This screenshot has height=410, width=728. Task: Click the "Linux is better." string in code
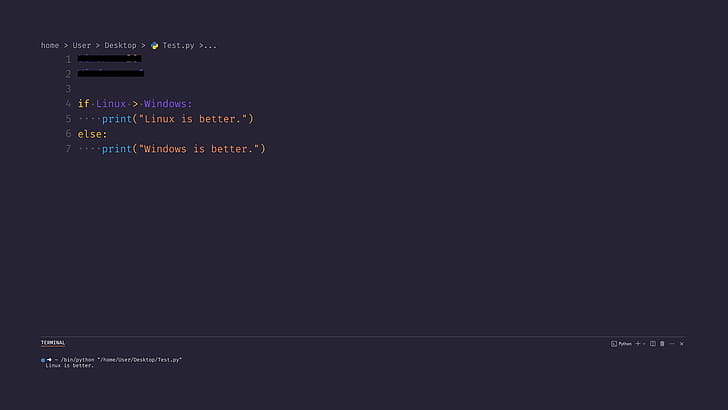195,119
